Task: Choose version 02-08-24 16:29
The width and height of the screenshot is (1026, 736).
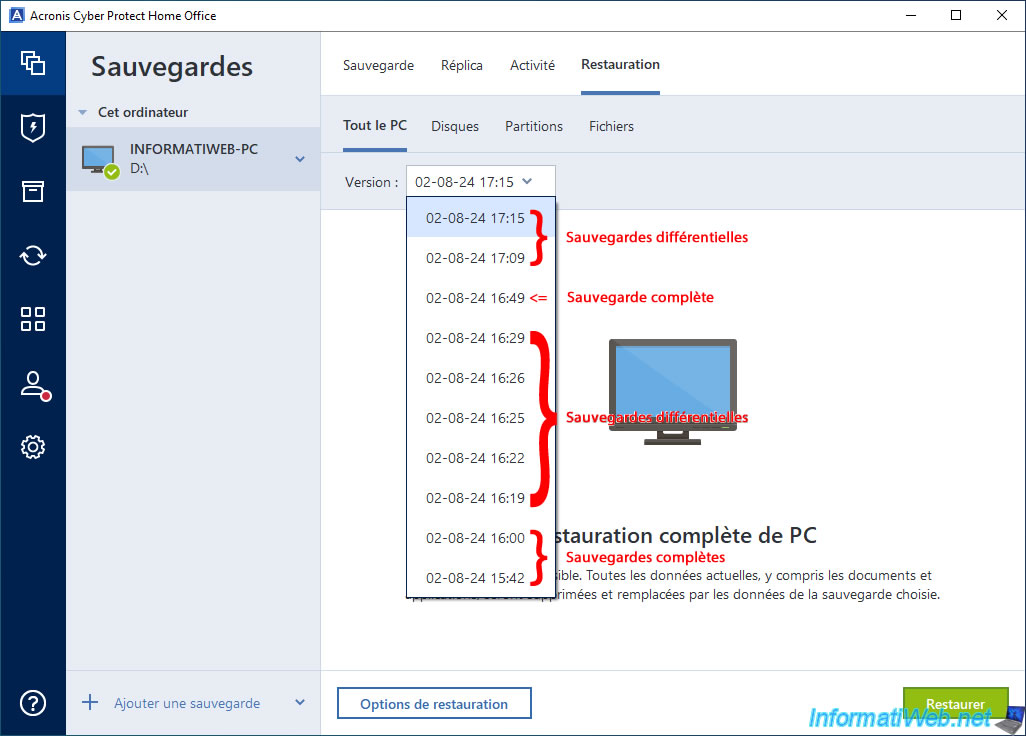Action: pyautogui.click(x=481, y=338)
